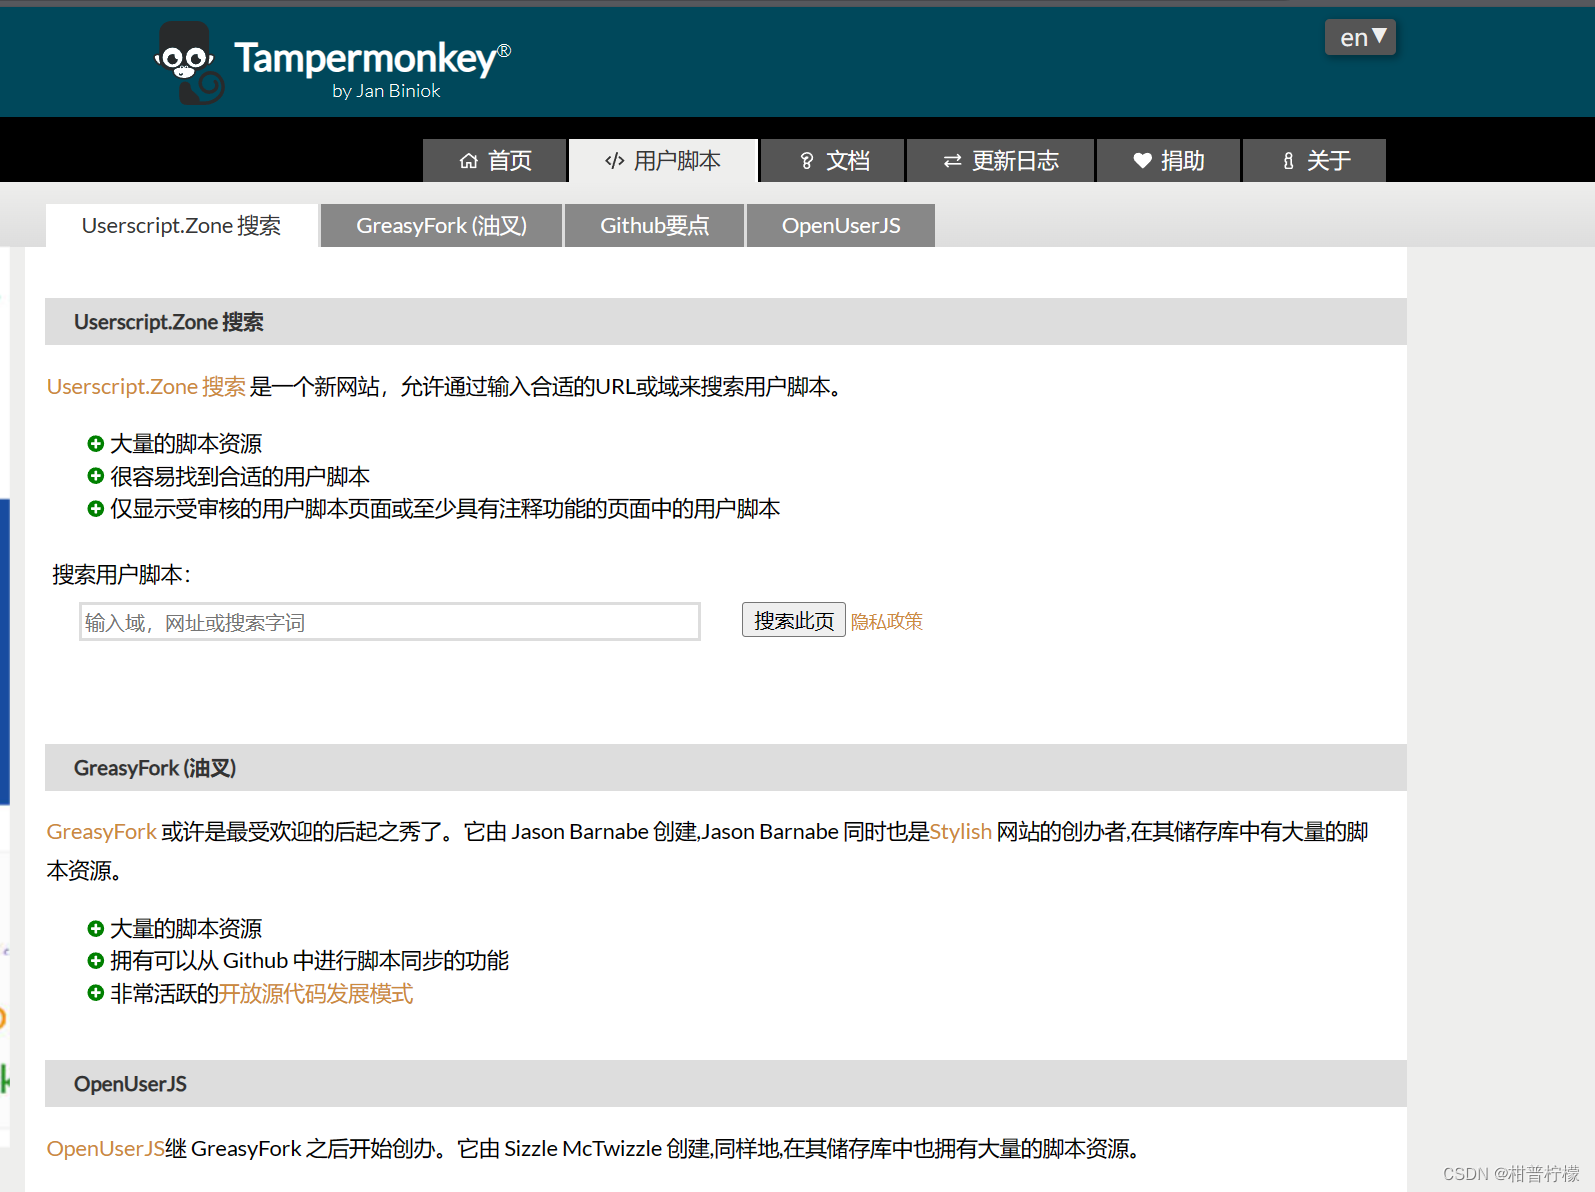This screenshot has height=1192, width=1595.
Task: Open the 首页 home tab
Action: 495,161
